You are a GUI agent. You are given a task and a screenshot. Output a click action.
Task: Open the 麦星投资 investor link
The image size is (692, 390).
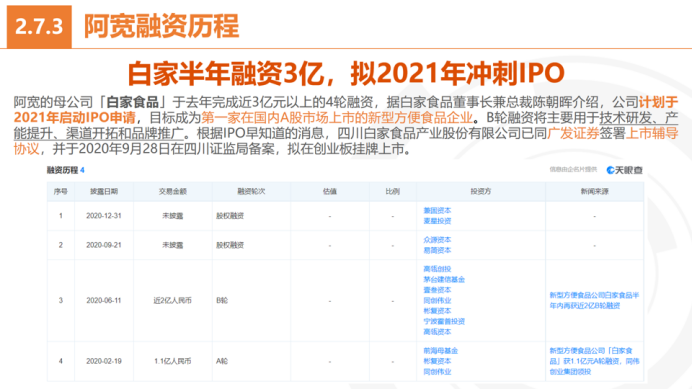tap(437, 221)
